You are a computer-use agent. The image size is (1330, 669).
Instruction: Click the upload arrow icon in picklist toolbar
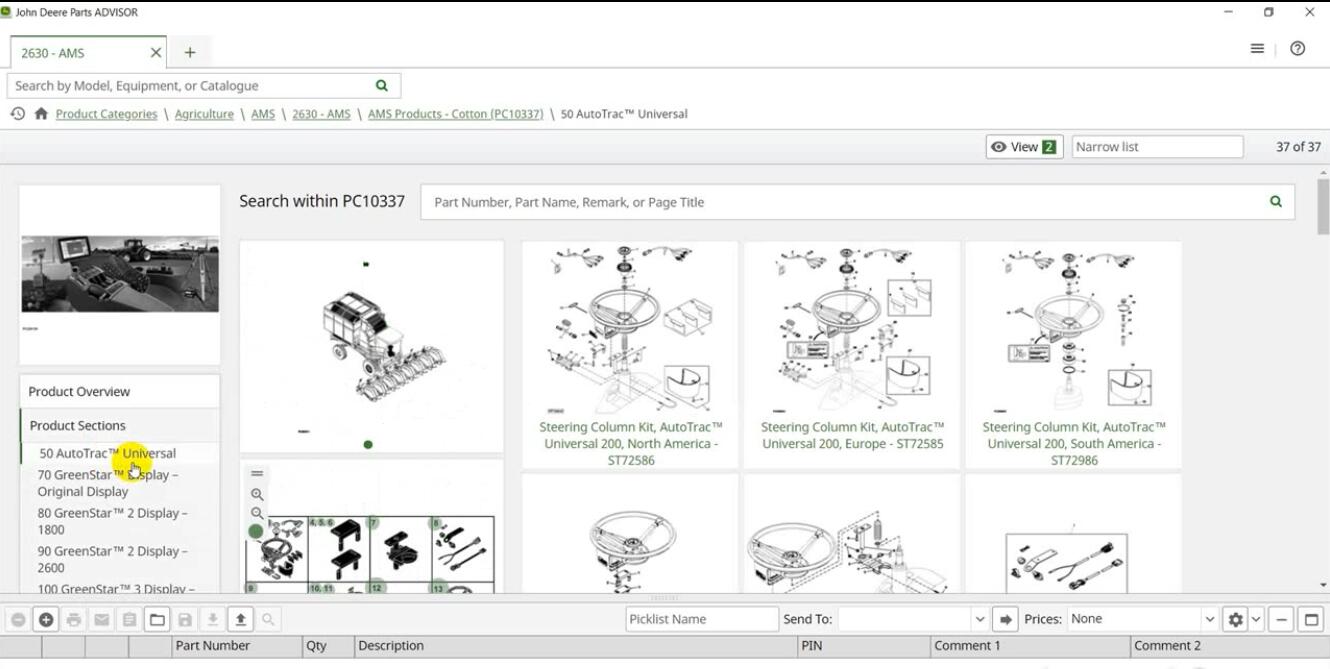click(241, 620)
